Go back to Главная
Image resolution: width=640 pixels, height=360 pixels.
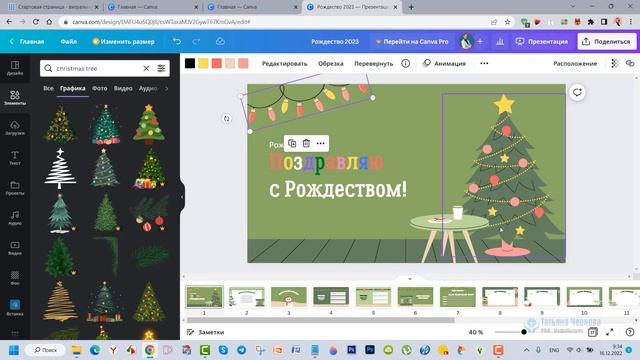click(27, 42)
